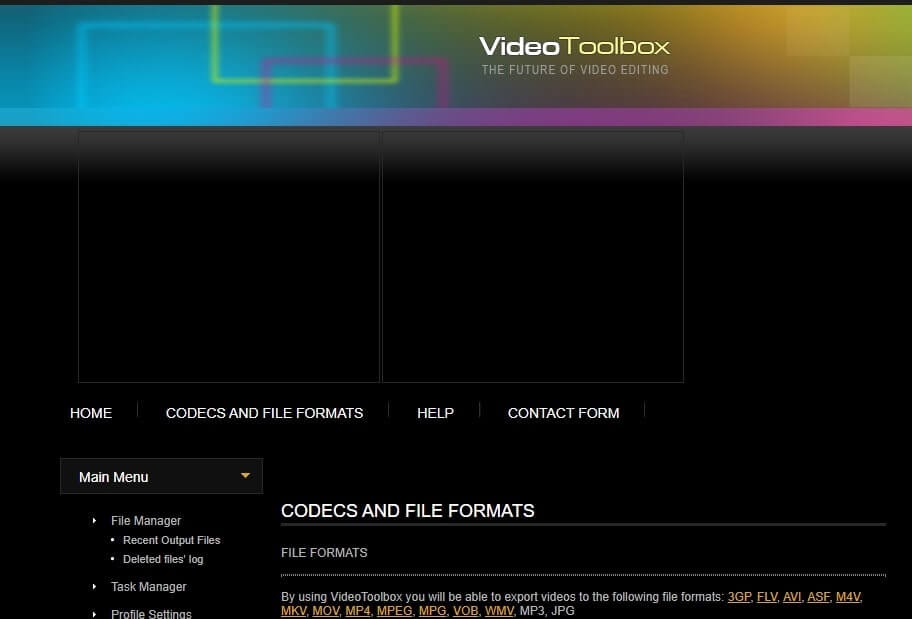
Task: Open Profile Settings in sidebar
Action: coord(151,614)
